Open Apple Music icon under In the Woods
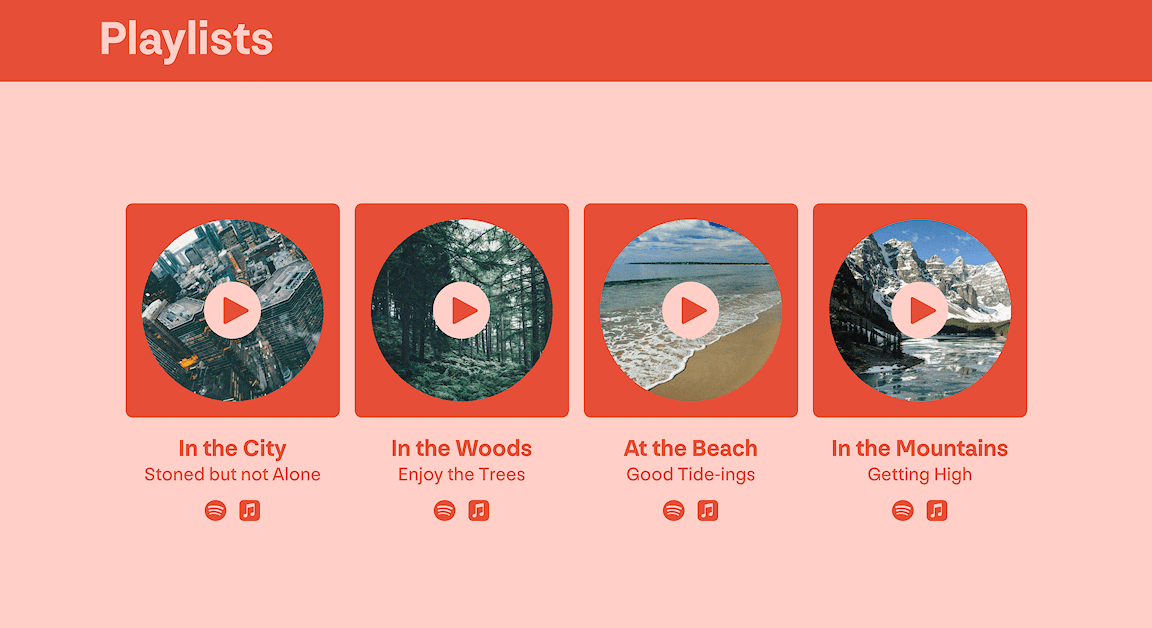The height and width of the screenshot is (628, 1152). [x=479, y=510]
